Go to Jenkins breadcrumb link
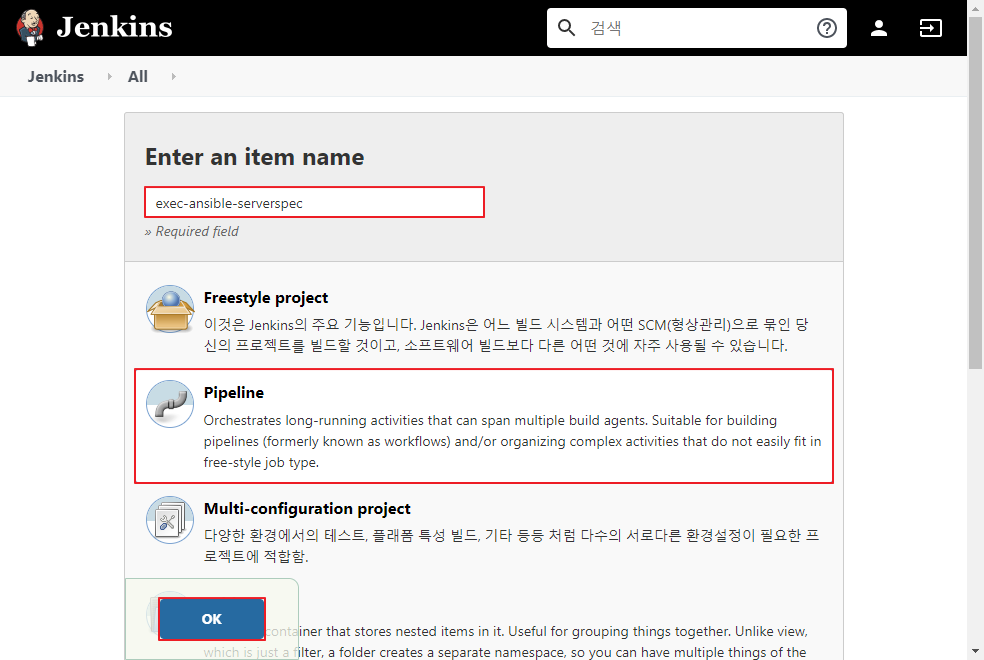This screenshot has height=660, width=984. point(55,77)
